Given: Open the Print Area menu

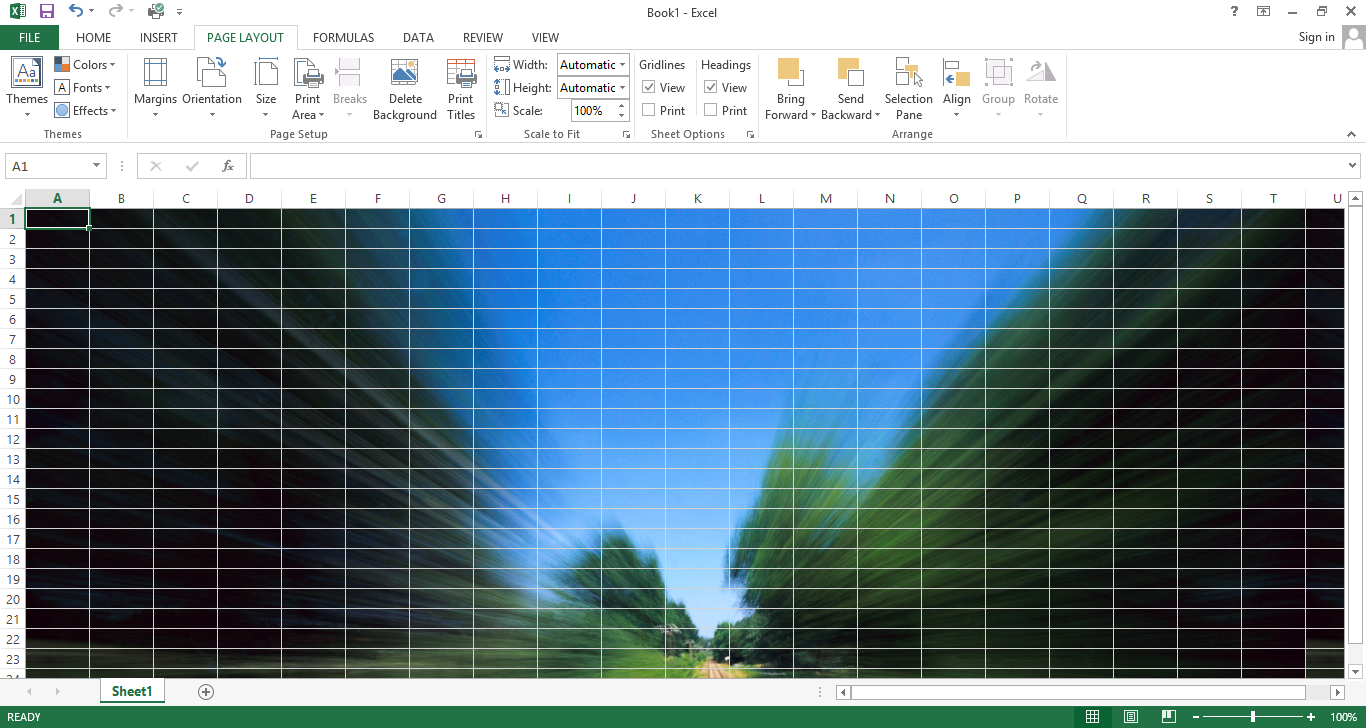Looking at the screenshot, I should coord(308,87).
